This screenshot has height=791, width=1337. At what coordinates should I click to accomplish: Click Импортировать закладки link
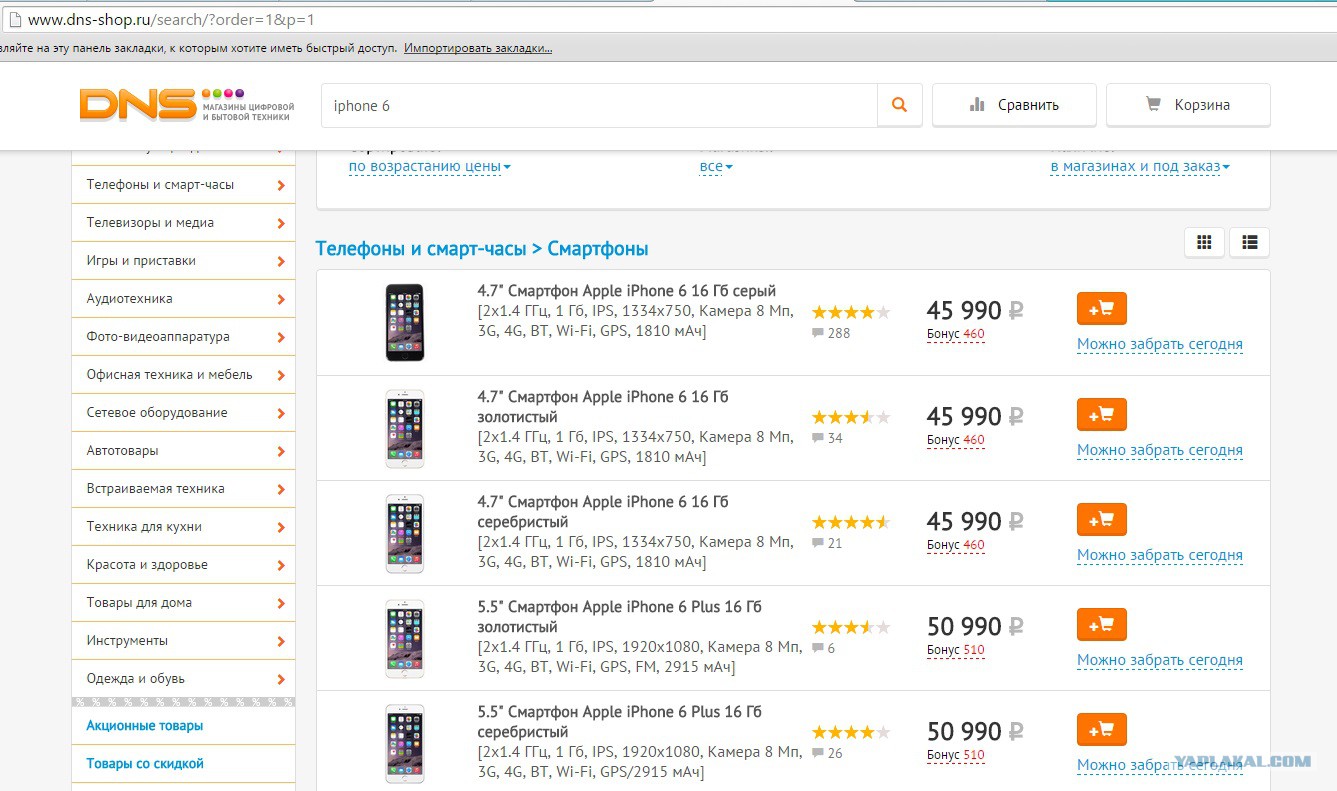[478, 48]
